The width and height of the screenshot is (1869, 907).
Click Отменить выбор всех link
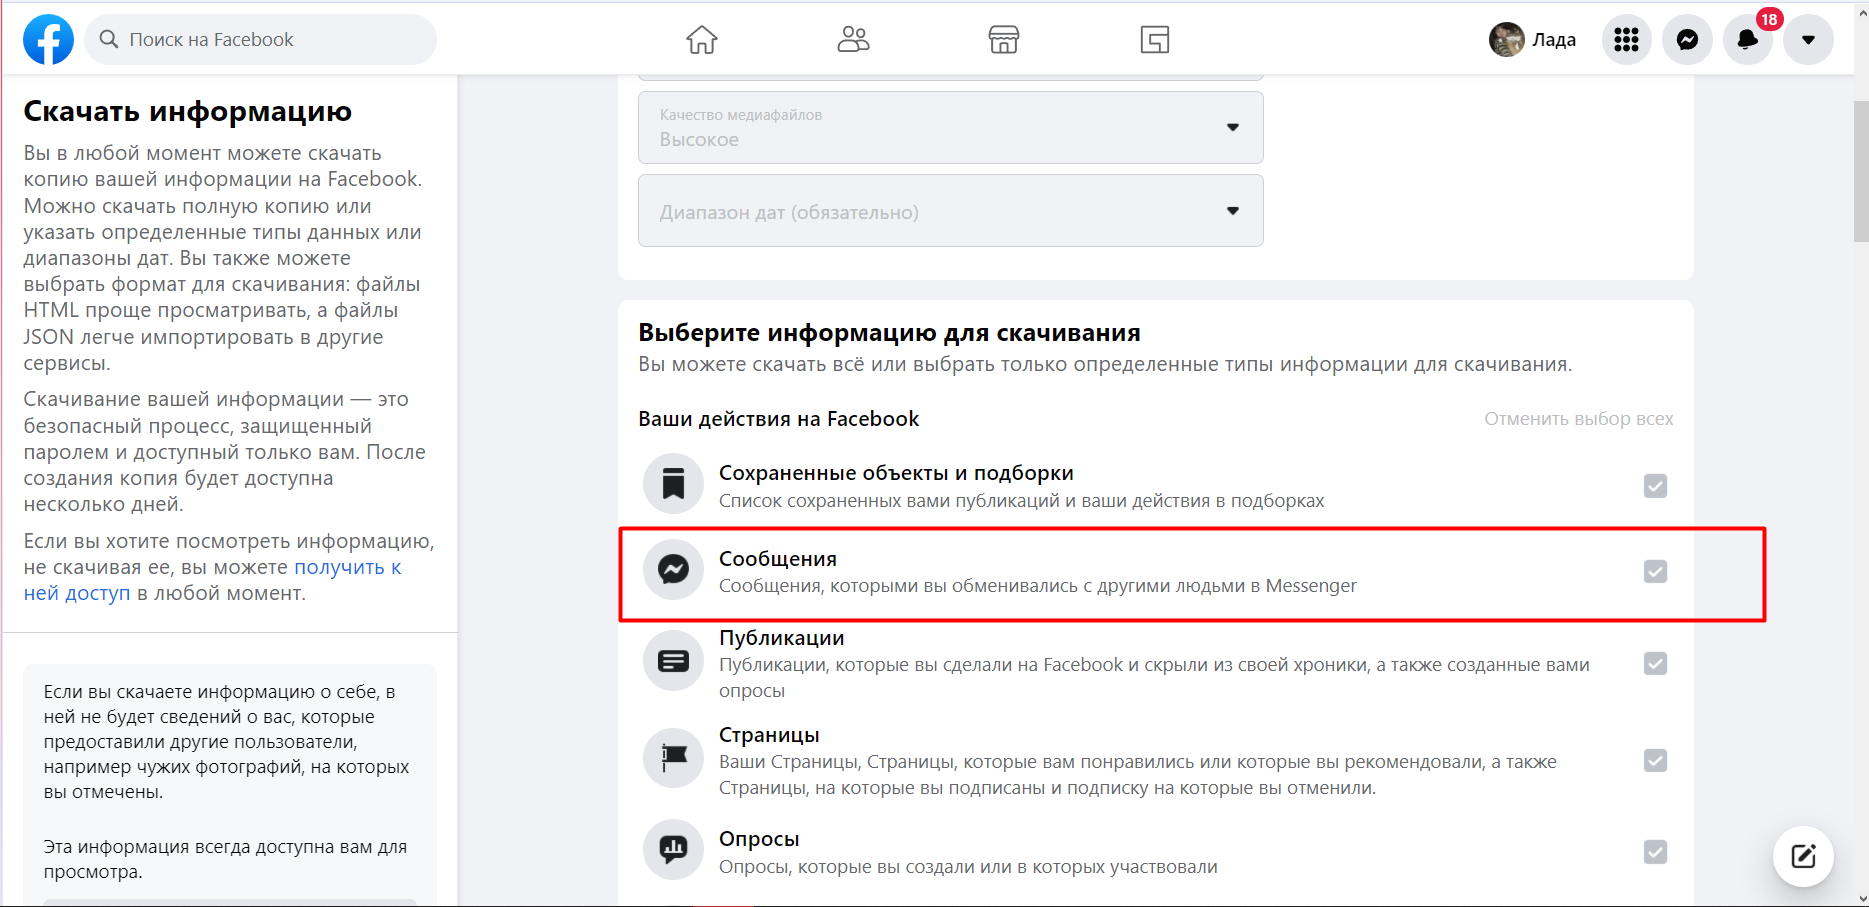point(1578,419)
